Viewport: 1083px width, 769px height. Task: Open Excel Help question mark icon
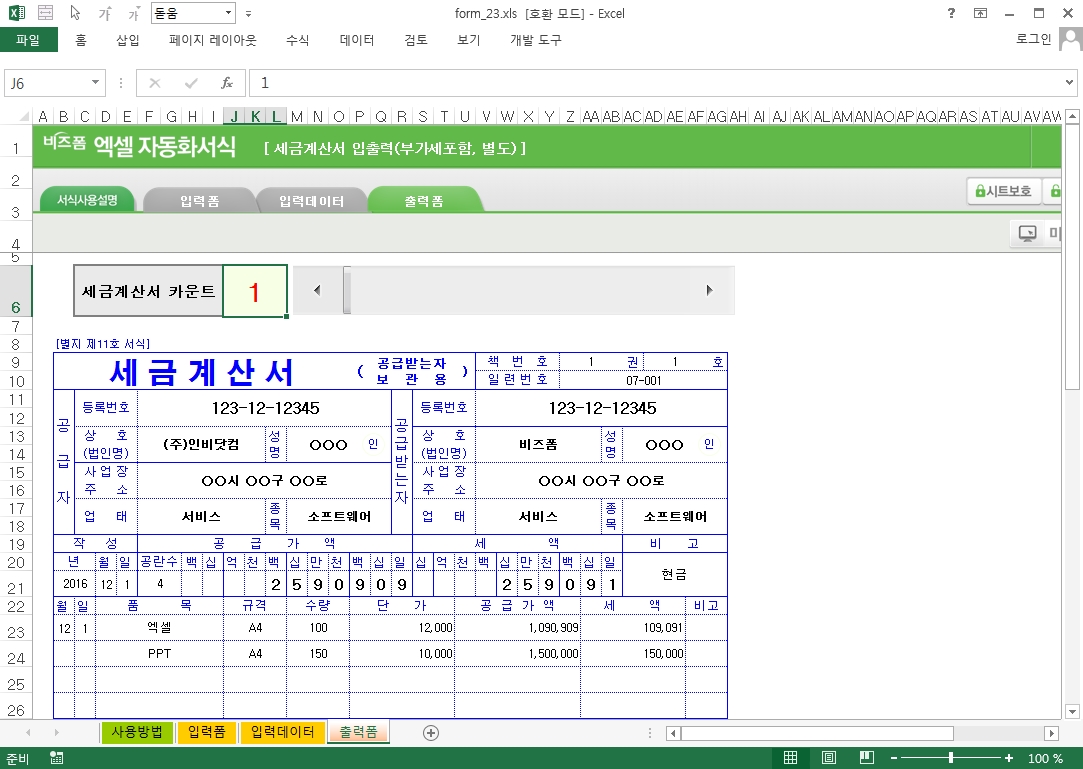pos(951,14)
